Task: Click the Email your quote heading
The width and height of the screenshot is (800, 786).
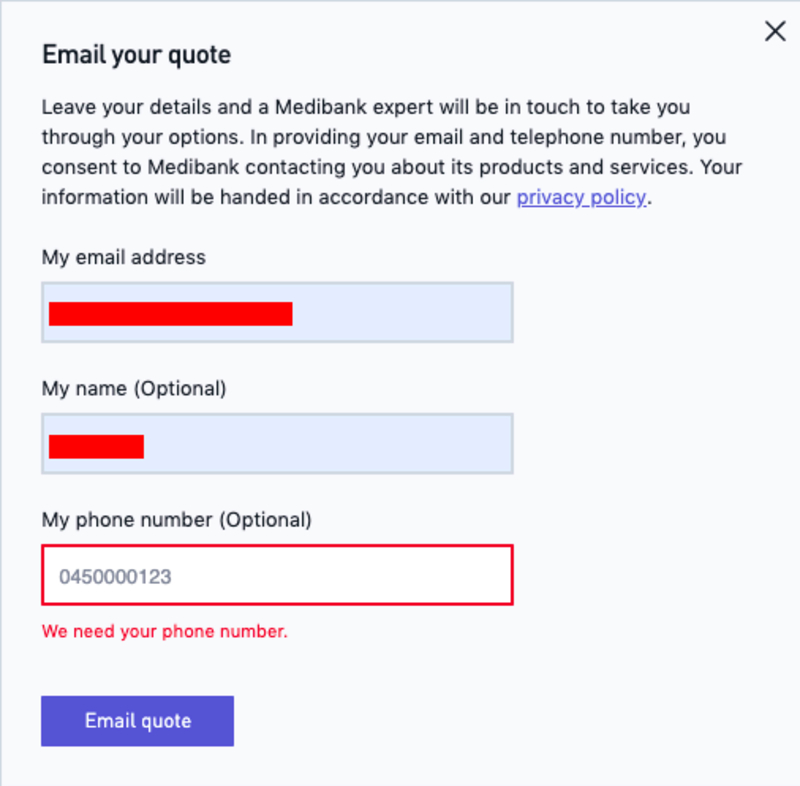Action: 136,55
